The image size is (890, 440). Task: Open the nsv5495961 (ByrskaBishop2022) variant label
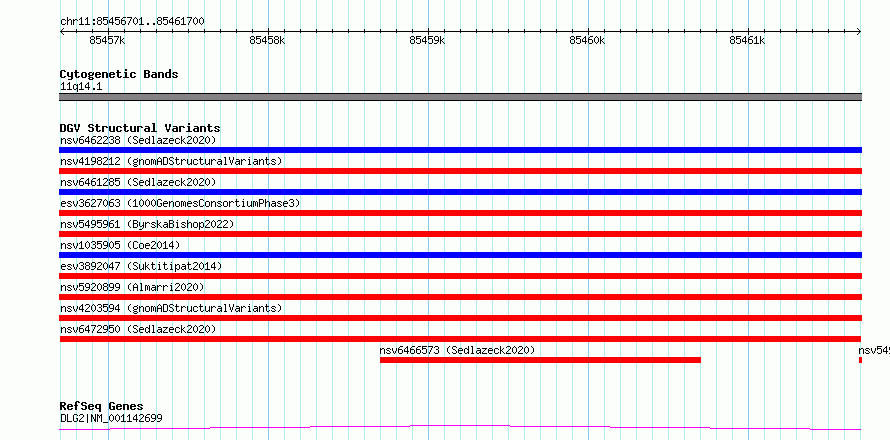(147, 224)
